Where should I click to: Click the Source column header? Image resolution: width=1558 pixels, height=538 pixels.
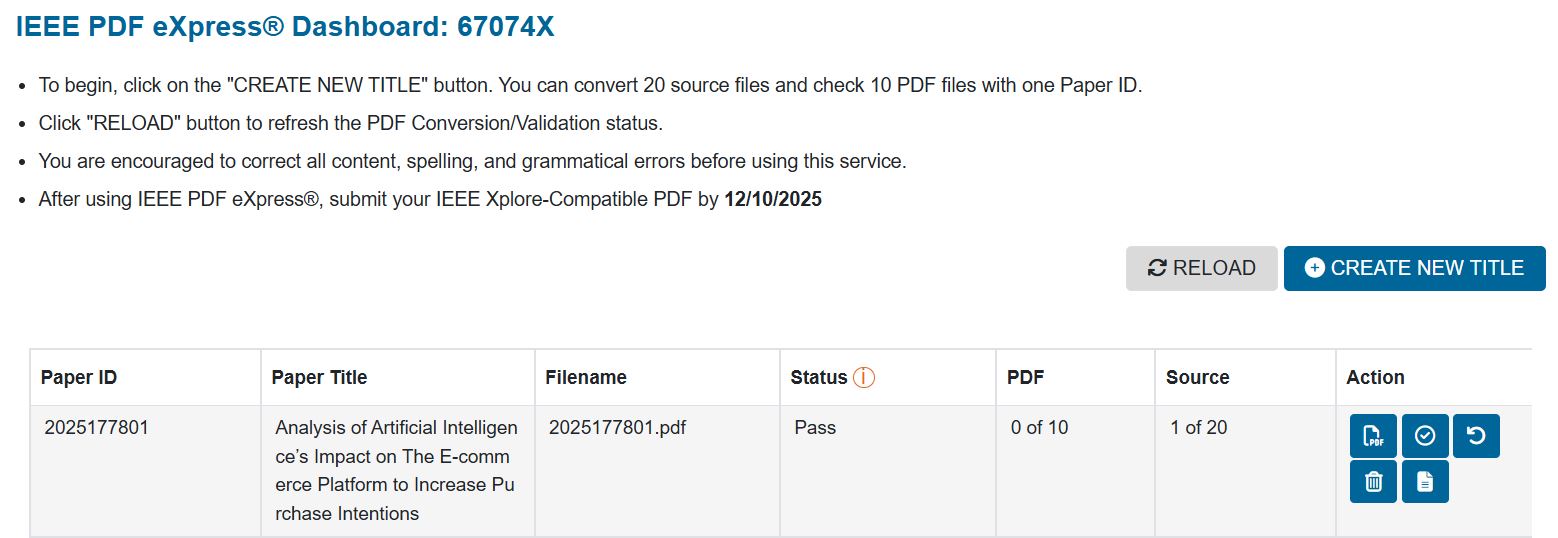tap(1197, 377)
